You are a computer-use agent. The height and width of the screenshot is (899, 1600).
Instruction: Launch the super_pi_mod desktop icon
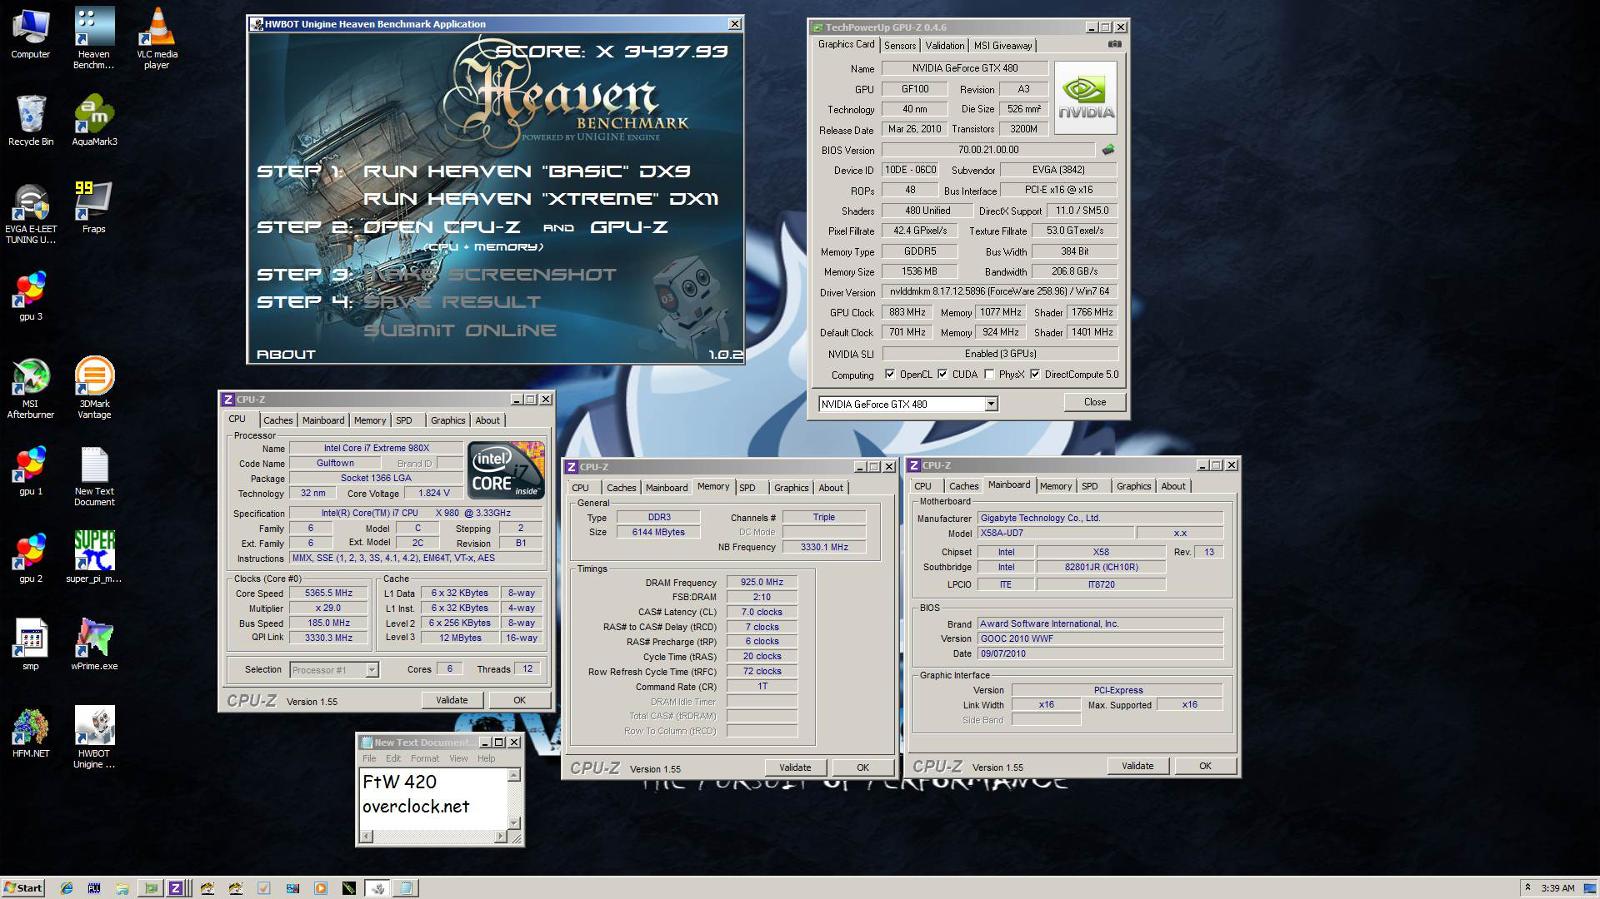(x=94, y=557)
